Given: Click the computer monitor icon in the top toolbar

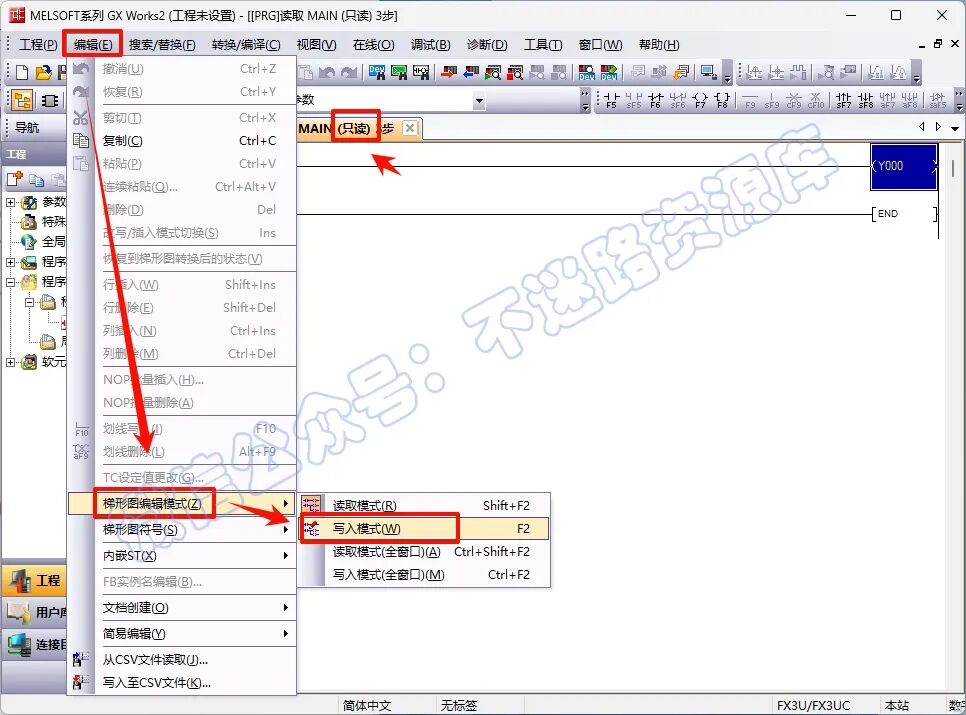Looking at the screenshot, I should point(708,73).
